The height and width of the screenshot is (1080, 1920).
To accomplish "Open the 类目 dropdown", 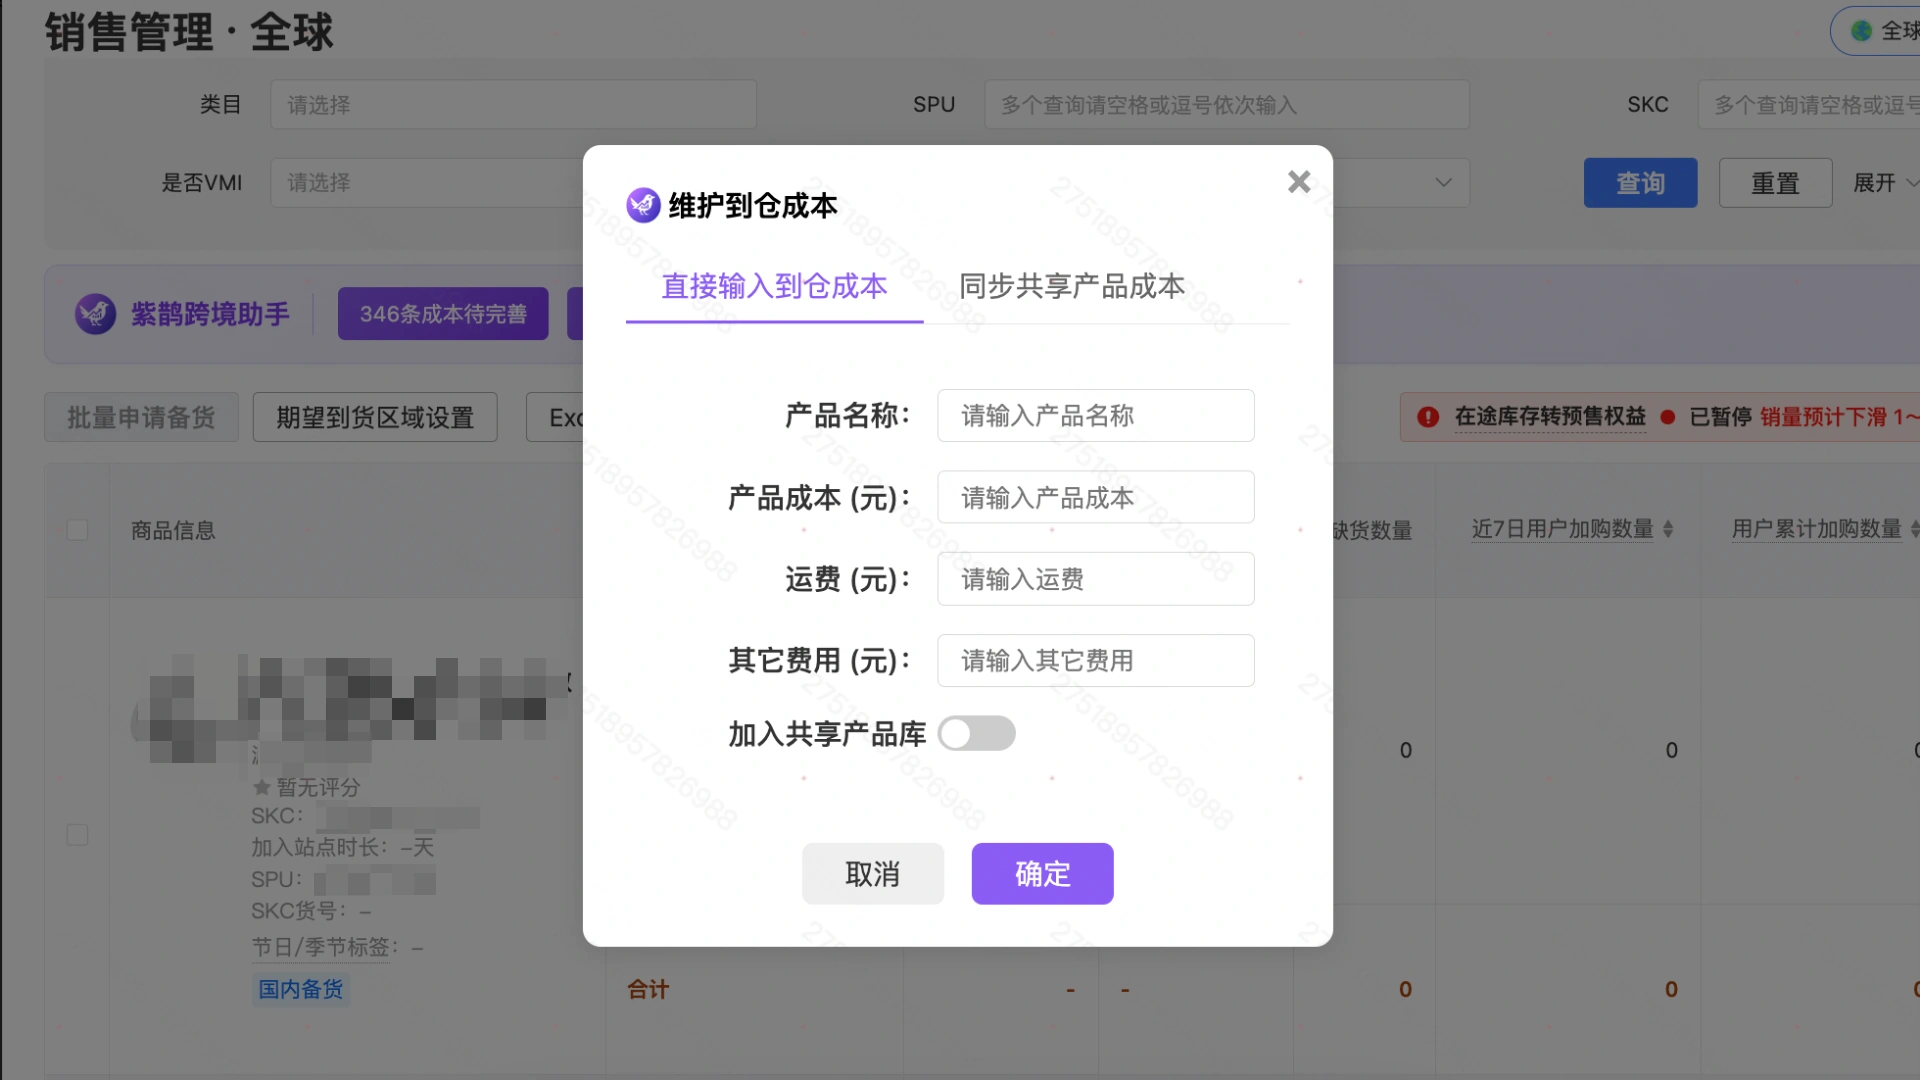I will [513, 105].
